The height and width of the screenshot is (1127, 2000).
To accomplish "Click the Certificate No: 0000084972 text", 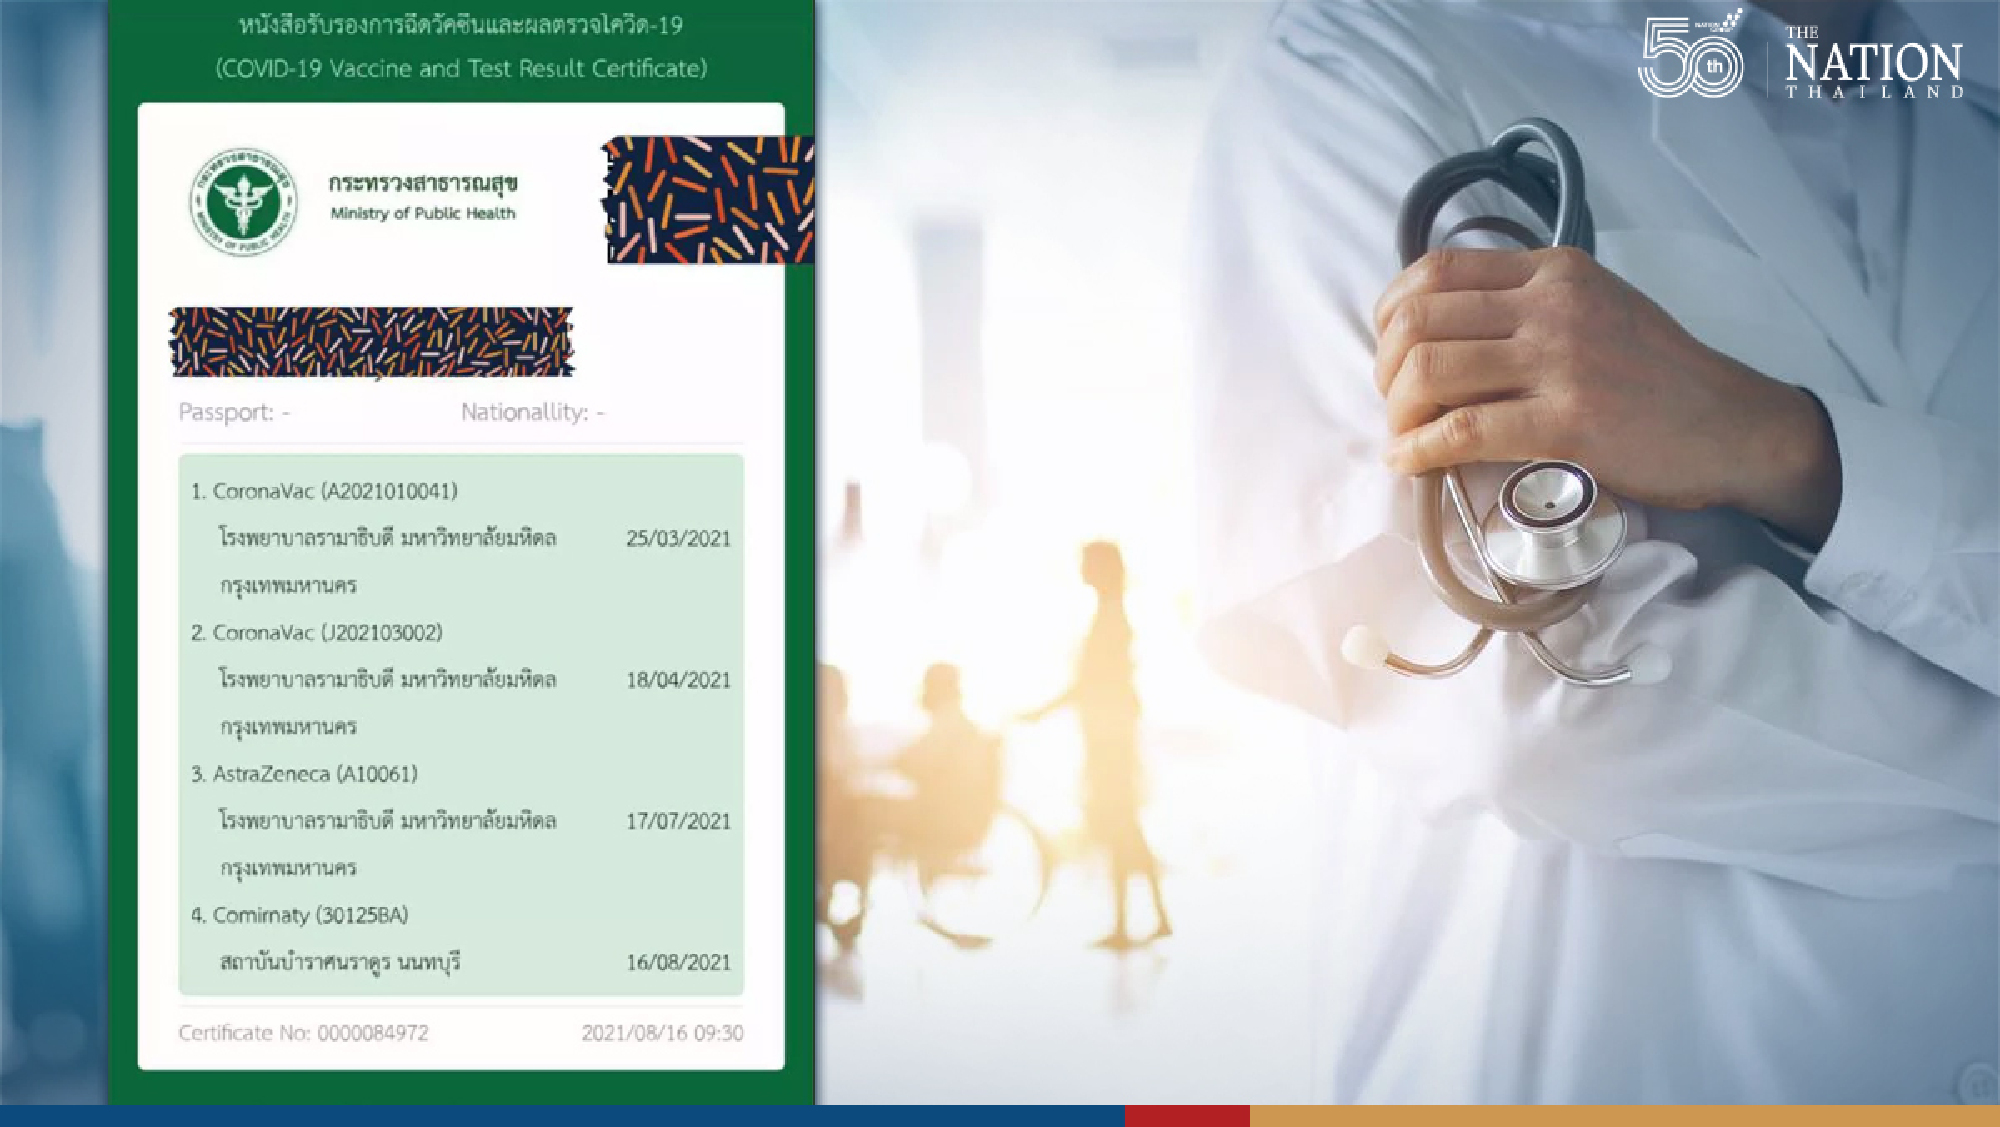I will [x=303, y=1033].
